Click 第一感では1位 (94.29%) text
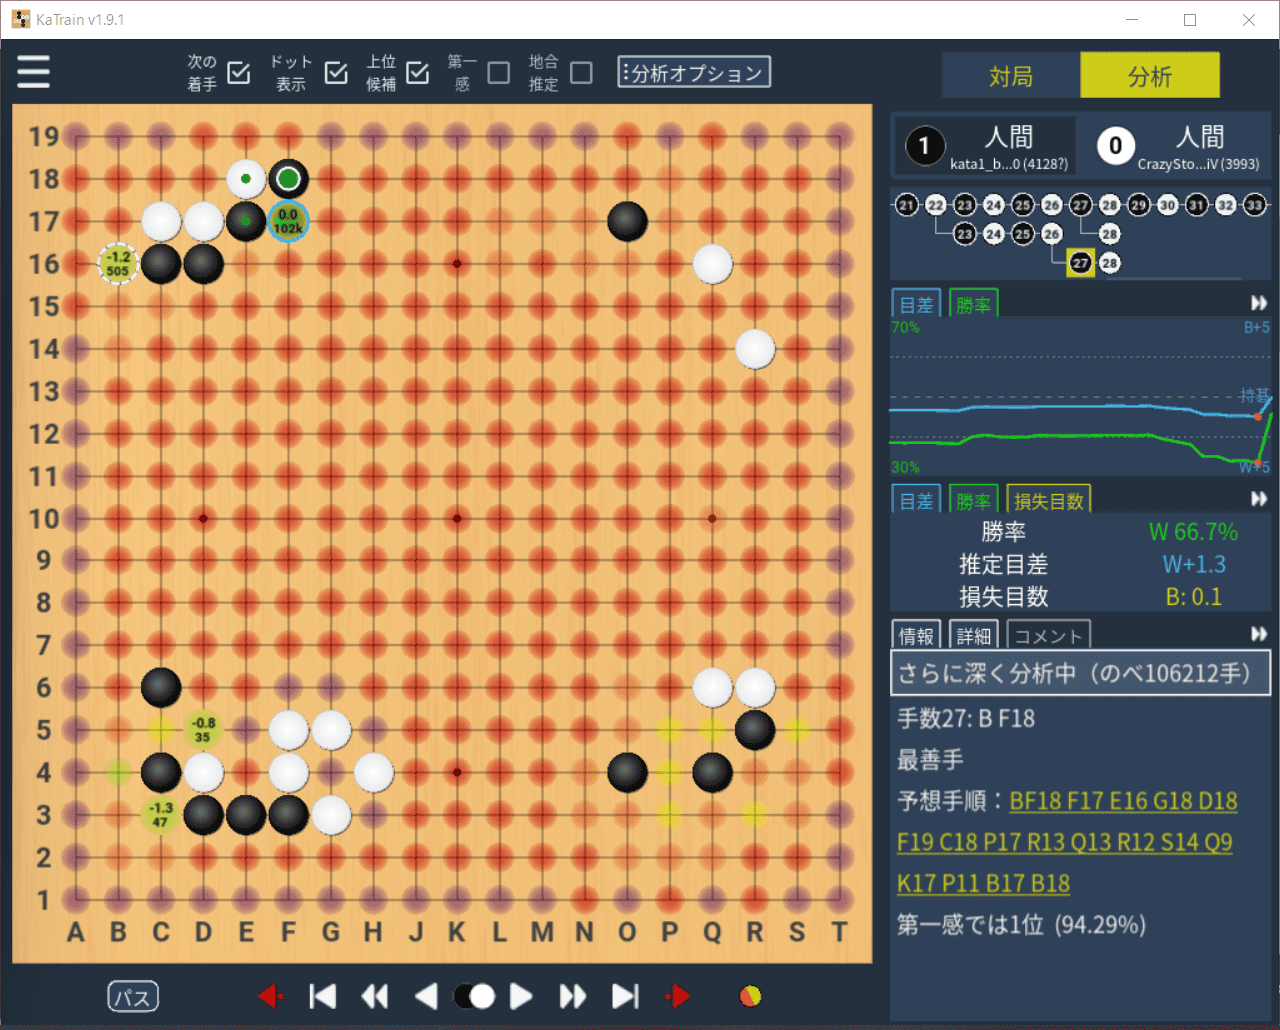 point(1021,925)
